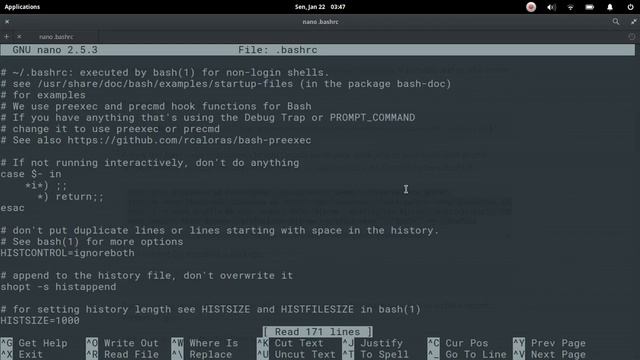Open the date and time indicator

[x=320, y=7]
